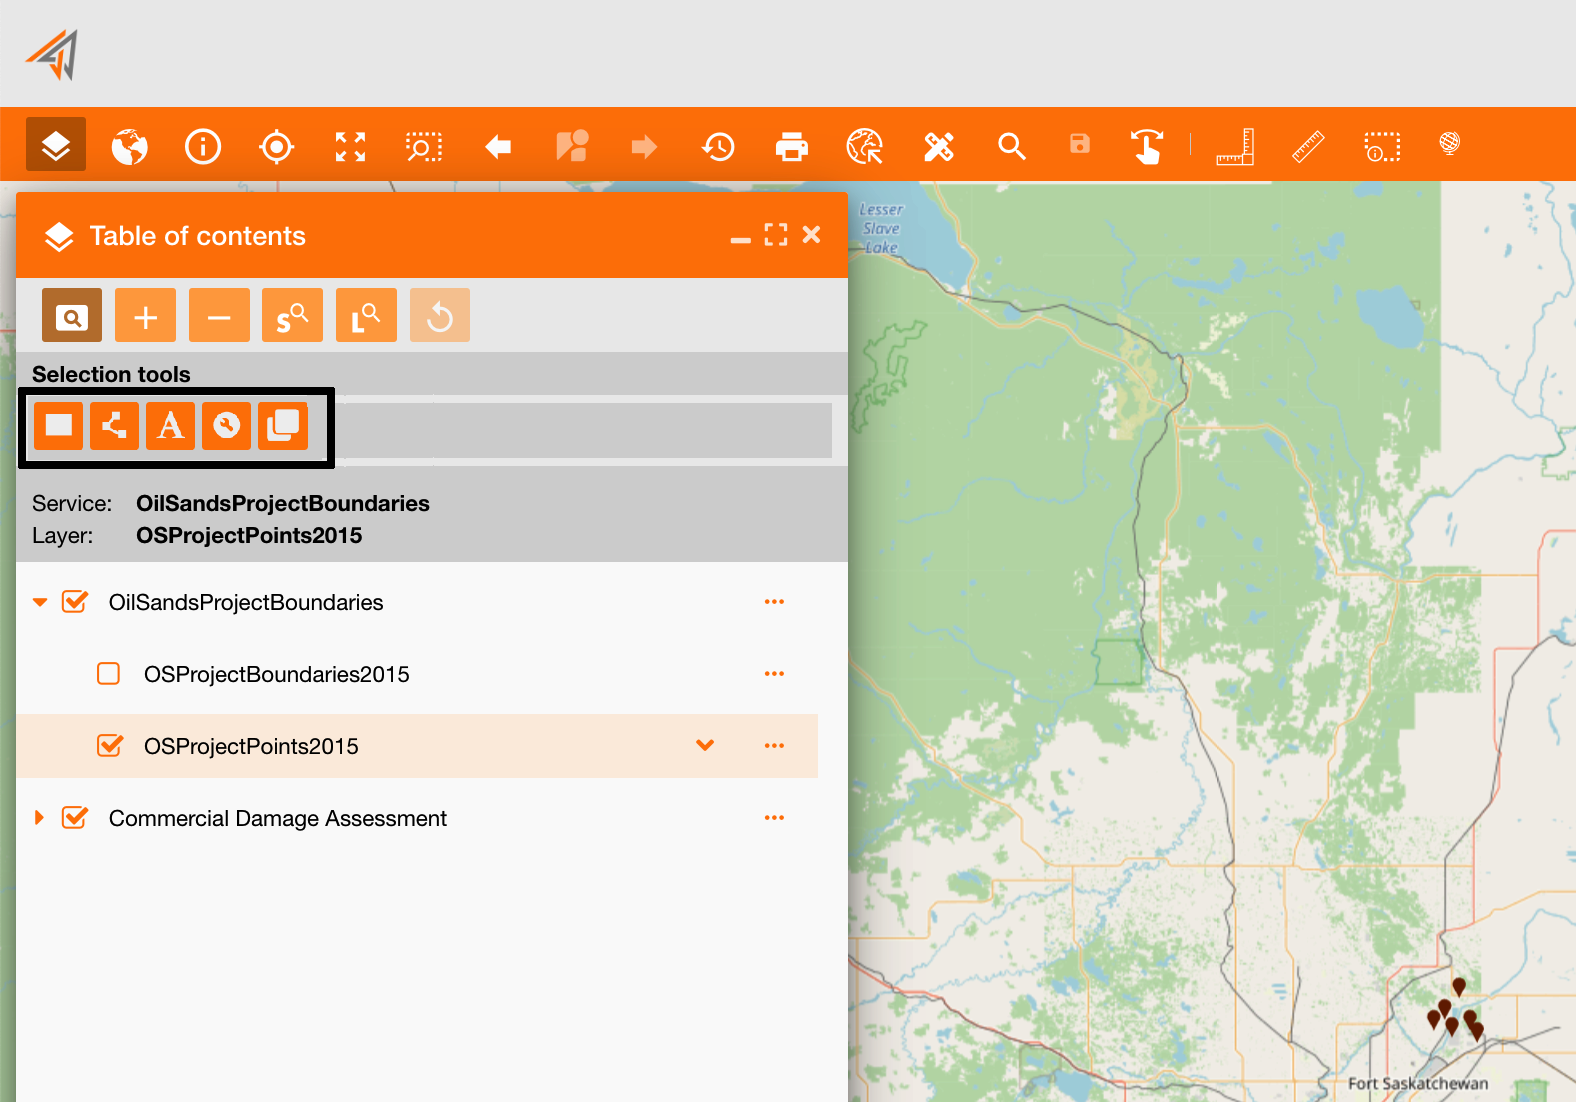Select the stacked copies selection tool
The width and height of the screenshot is (1576, 1102).
(x=283, y=426)
